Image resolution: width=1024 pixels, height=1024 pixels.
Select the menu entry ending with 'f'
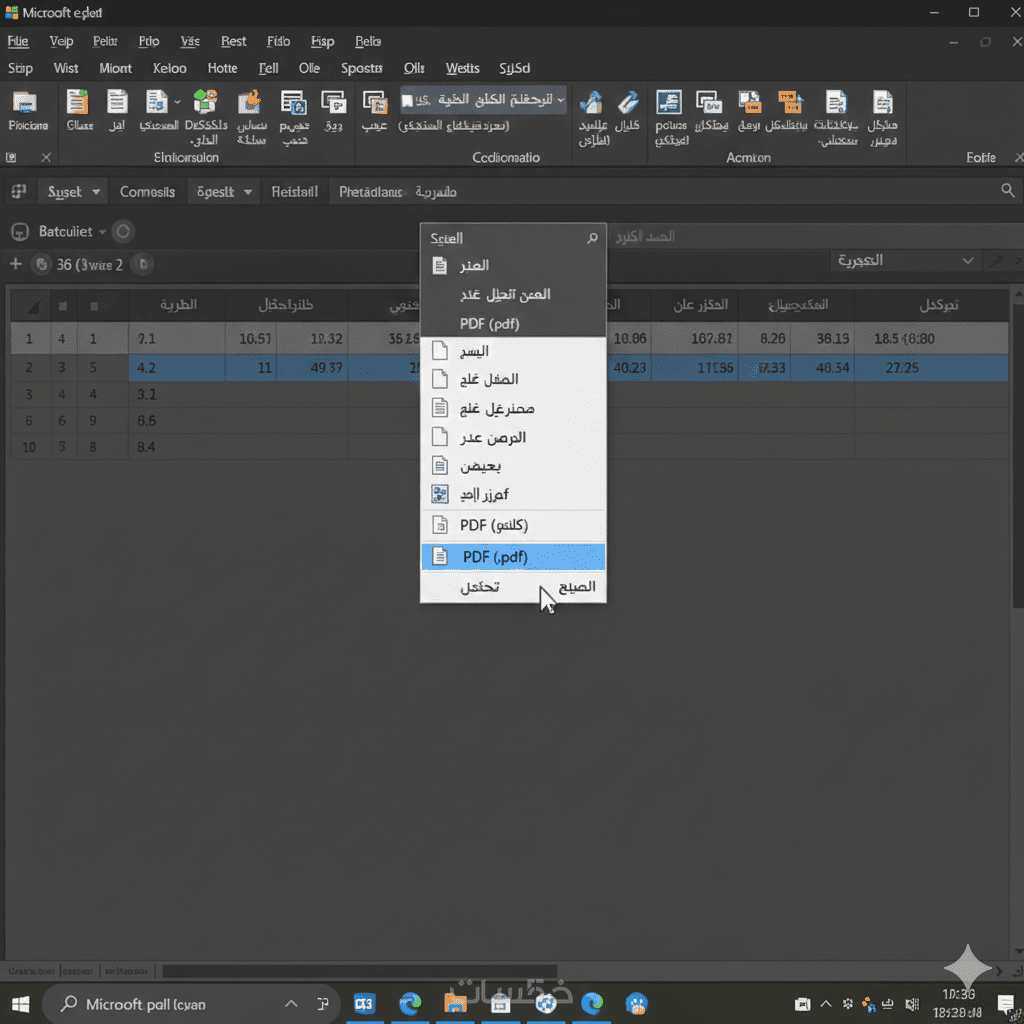point(513,494)
